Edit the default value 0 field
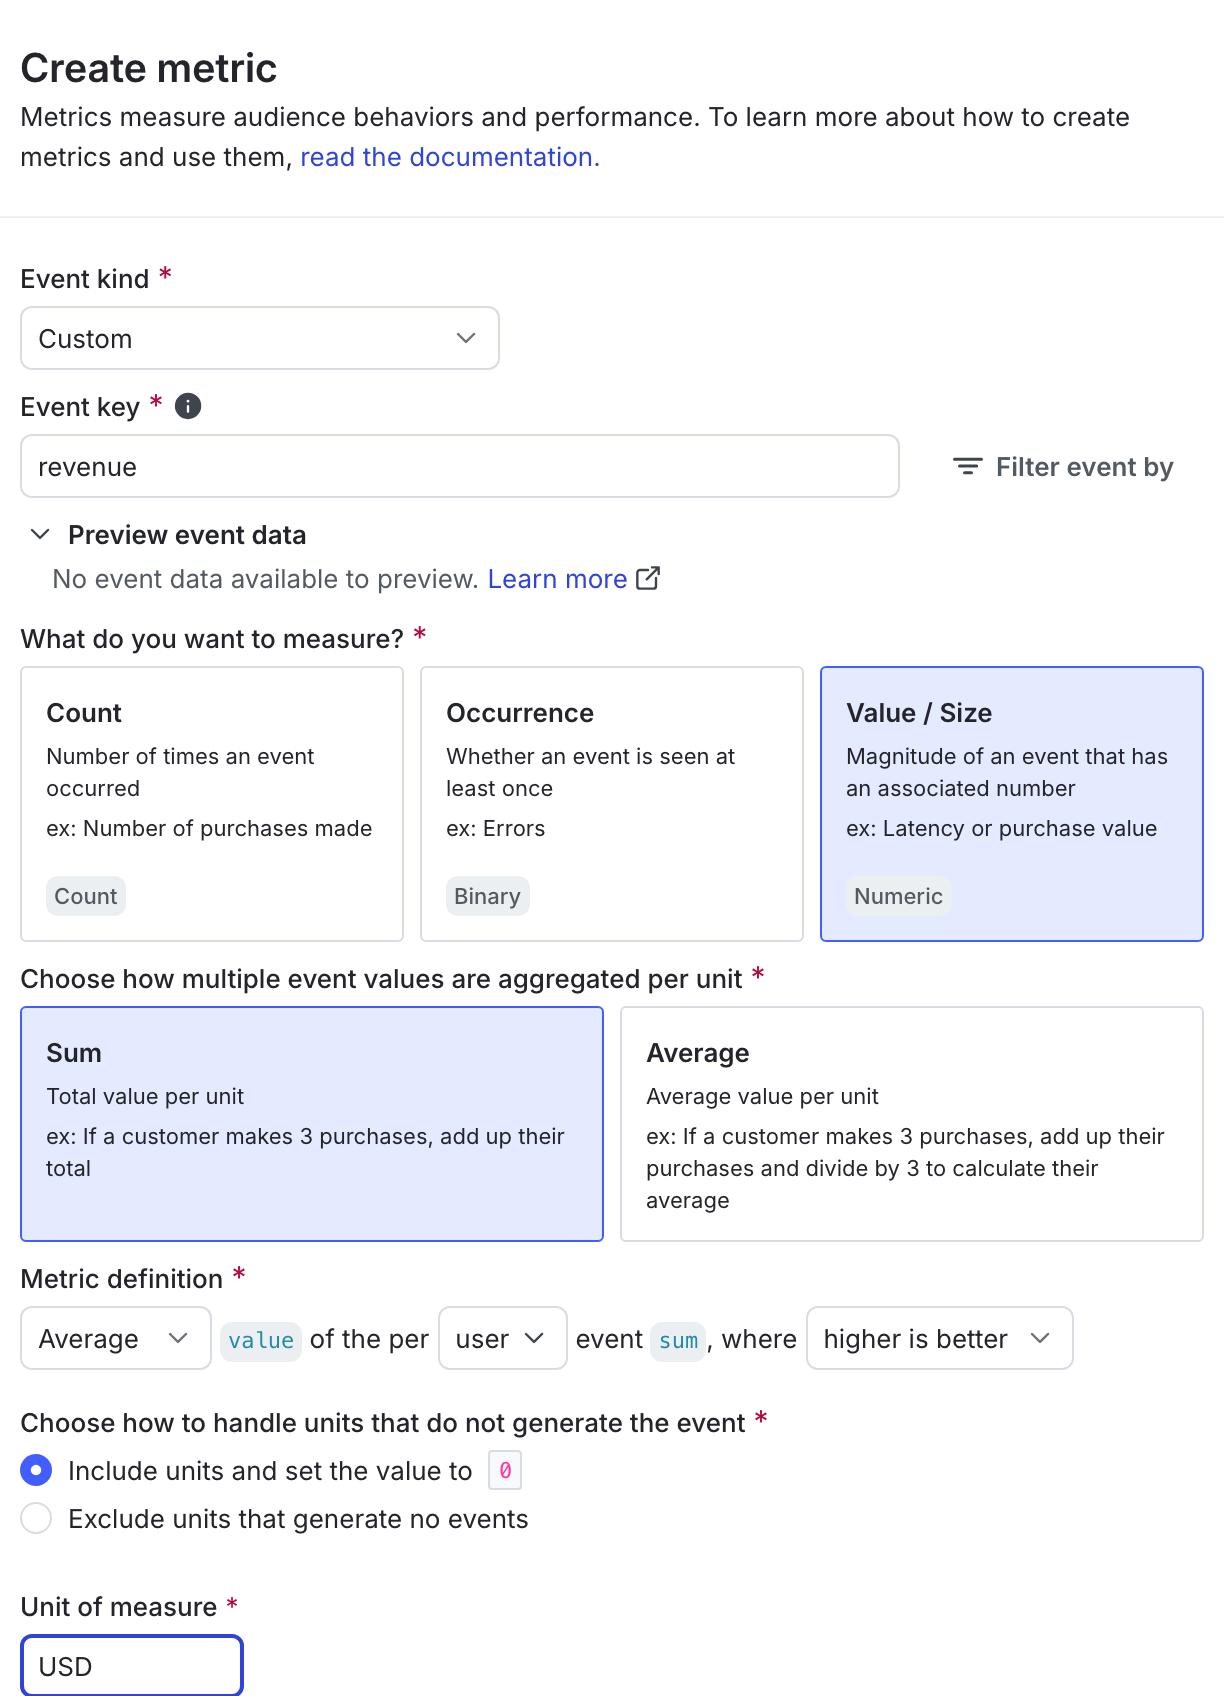 tap(505, 1470)
